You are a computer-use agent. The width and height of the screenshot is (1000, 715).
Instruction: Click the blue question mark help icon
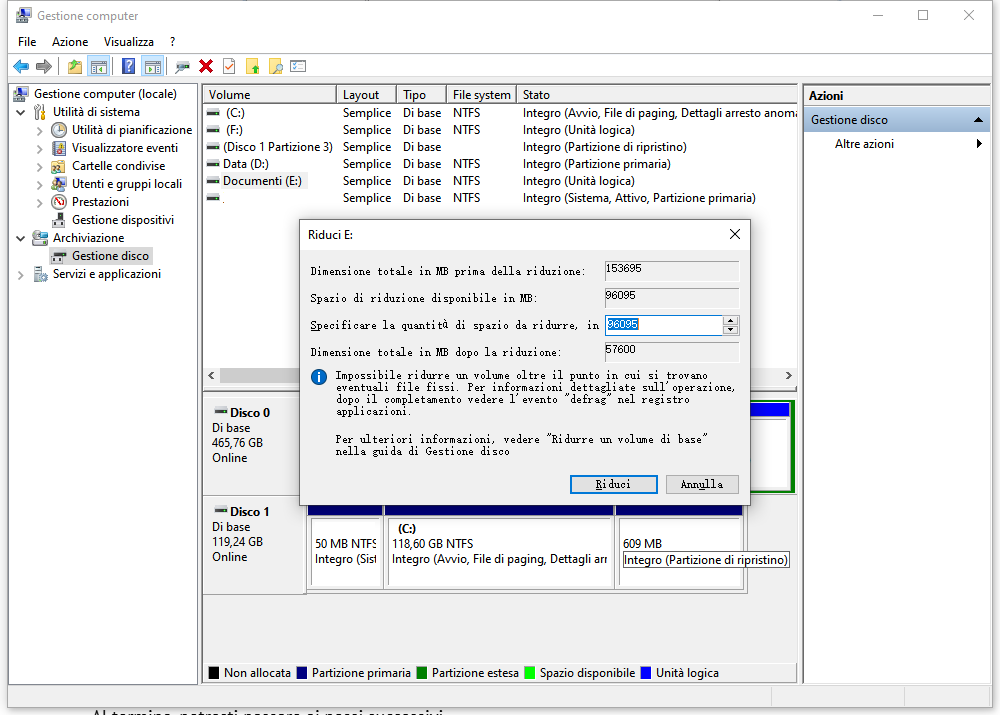[128, 66]
